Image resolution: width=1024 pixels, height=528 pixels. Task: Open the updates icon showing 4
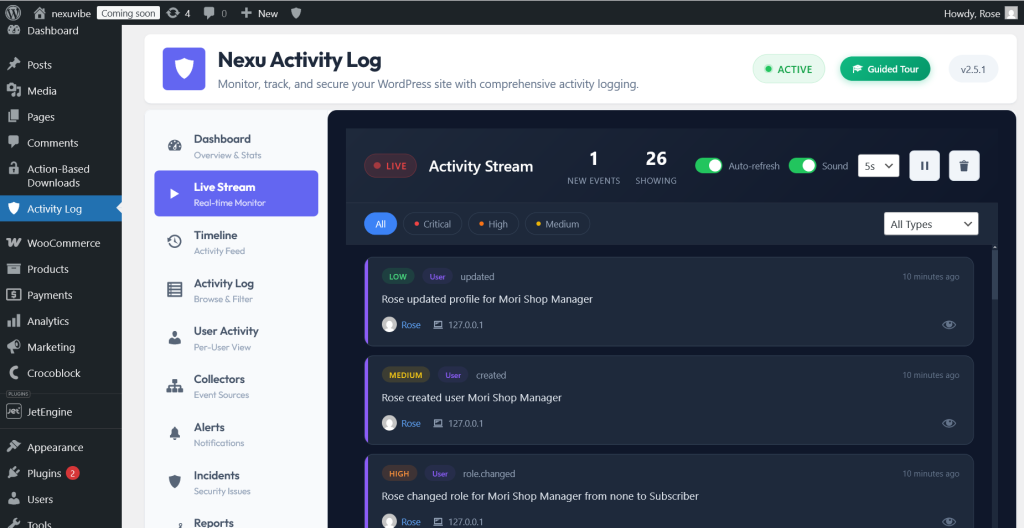tap(178, 13)
